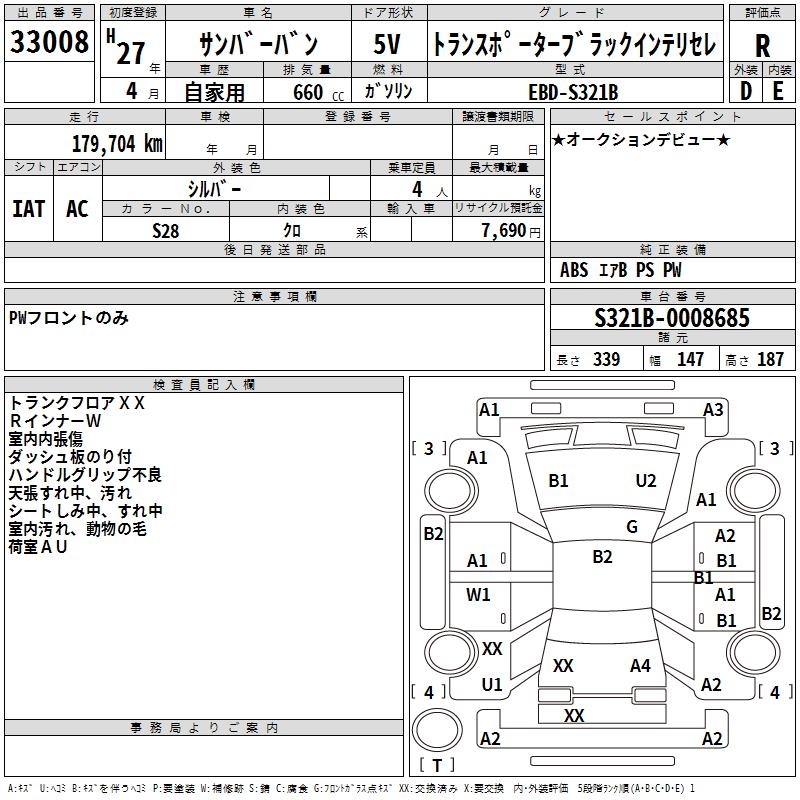Select the recycle deposit 7,690 円
800x800 pixels.
[511, 231]
